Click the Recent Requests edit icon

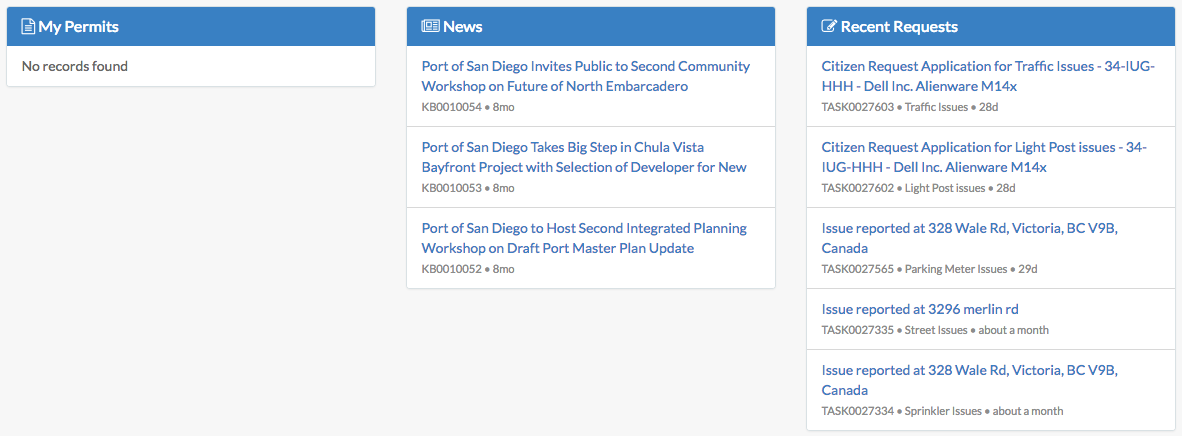point(828,26)
